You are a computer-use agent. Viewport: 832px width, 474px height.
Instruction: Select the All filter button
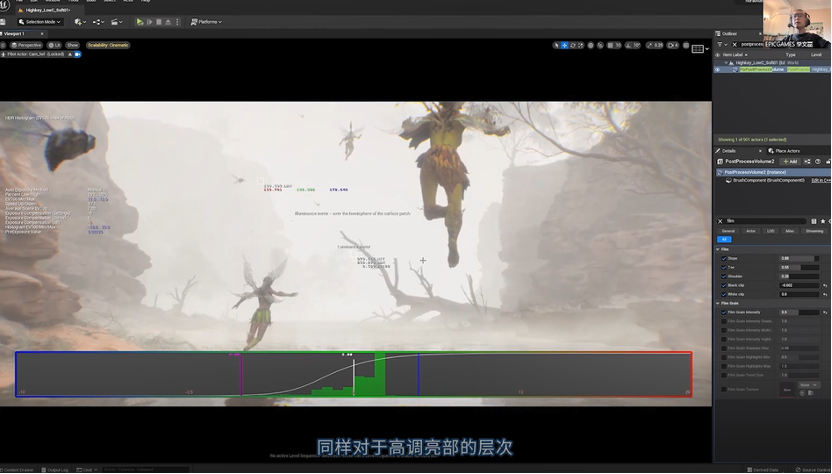click(x=724, y=239)
